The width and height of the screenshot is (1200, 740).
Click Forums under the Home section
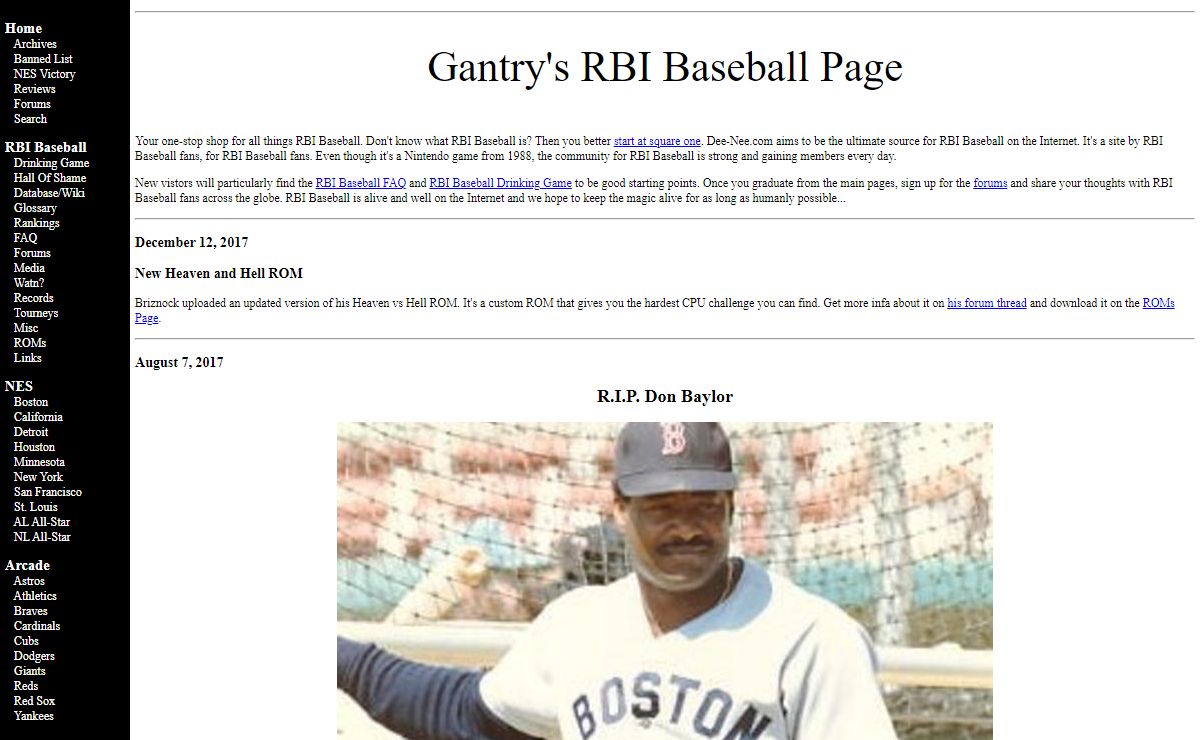(x=32, y=104)
